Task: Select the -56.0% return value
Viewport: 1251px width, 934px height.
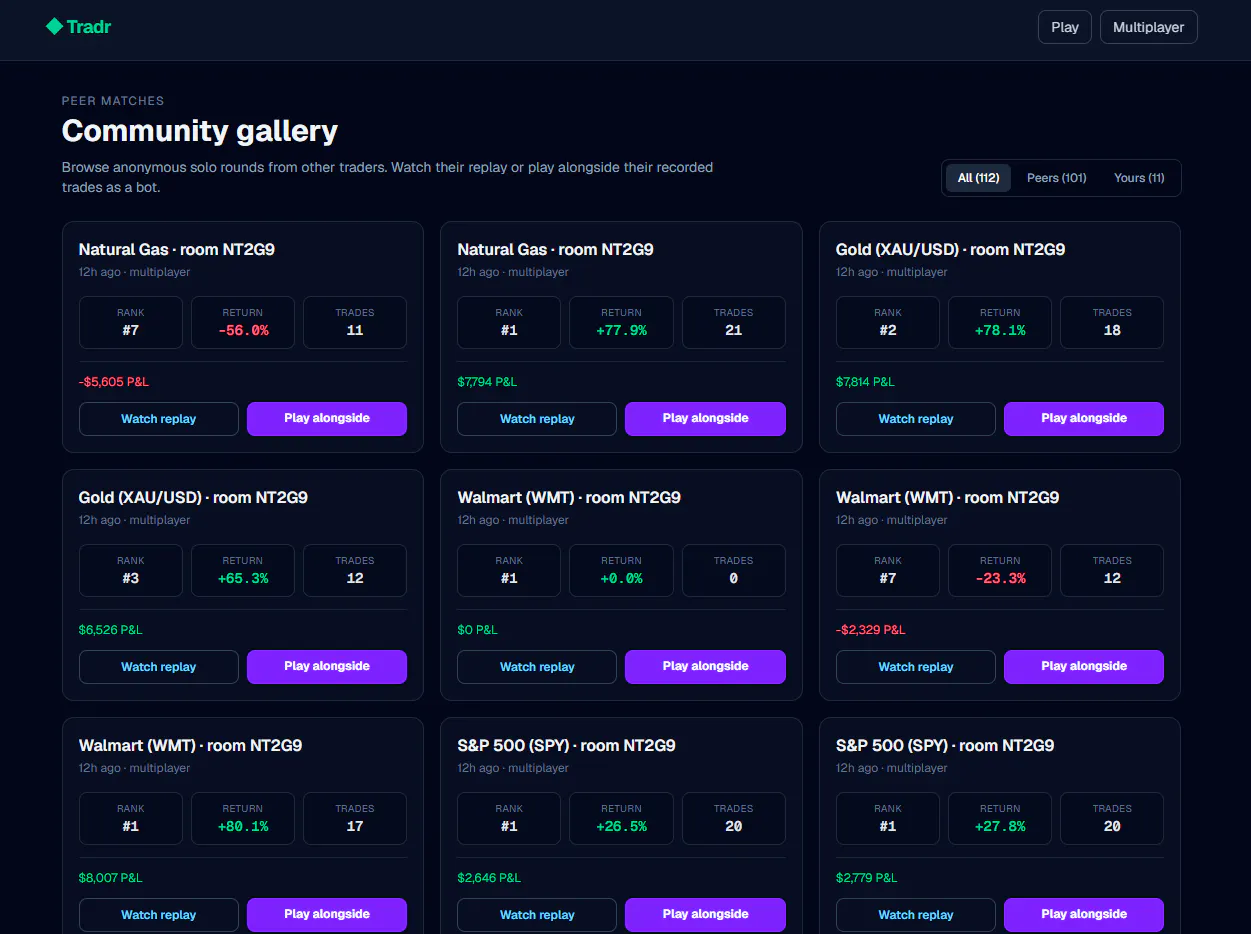Action: tap(243, 330)
